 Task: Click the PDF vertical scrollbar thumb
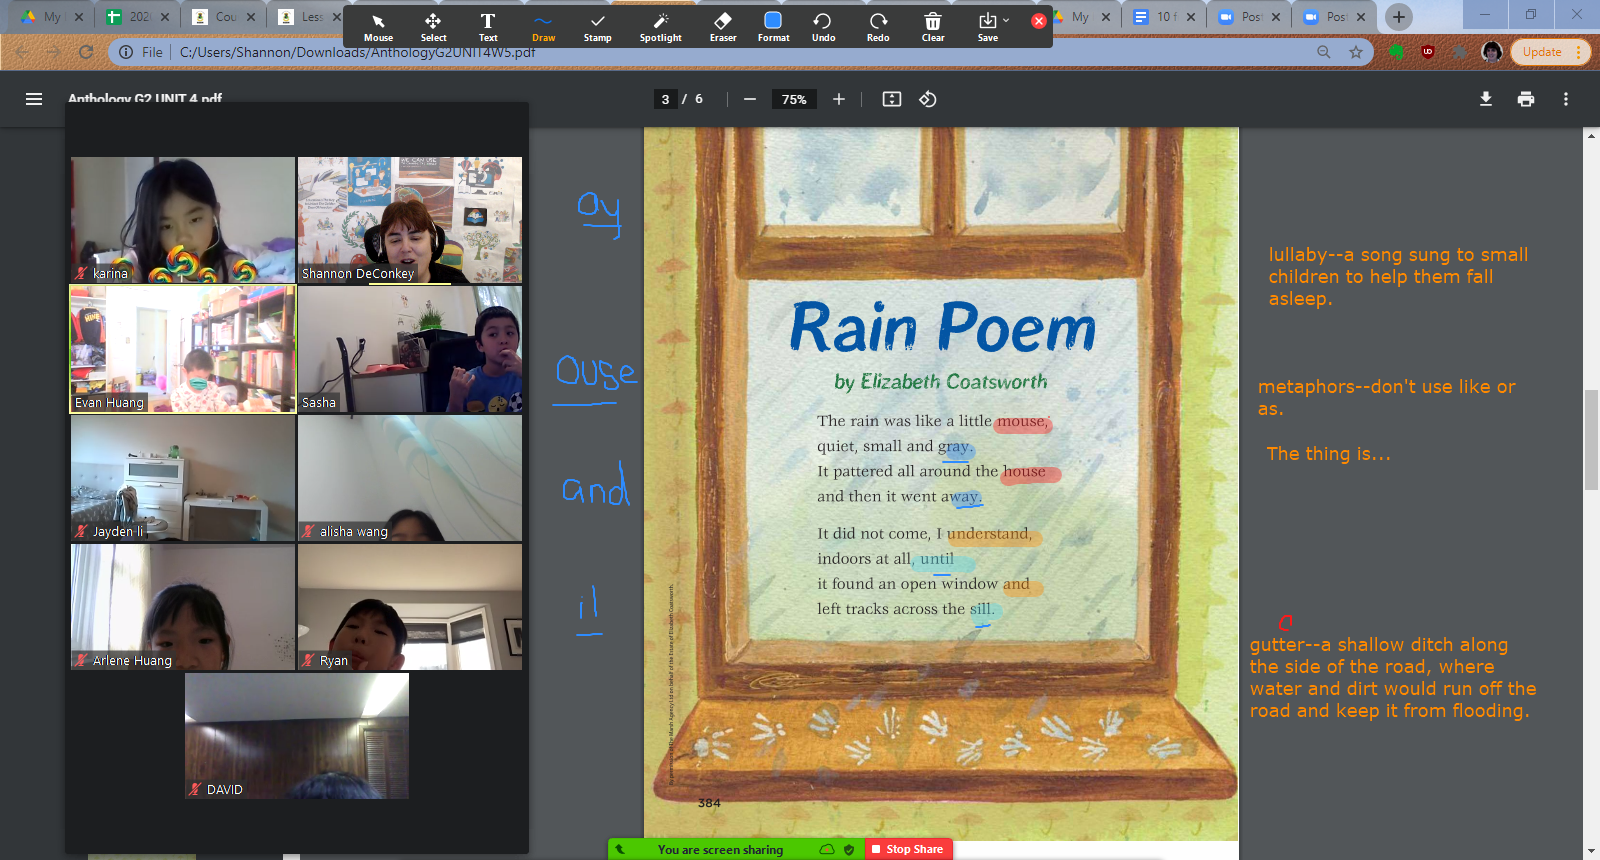tap(1591, 440)
